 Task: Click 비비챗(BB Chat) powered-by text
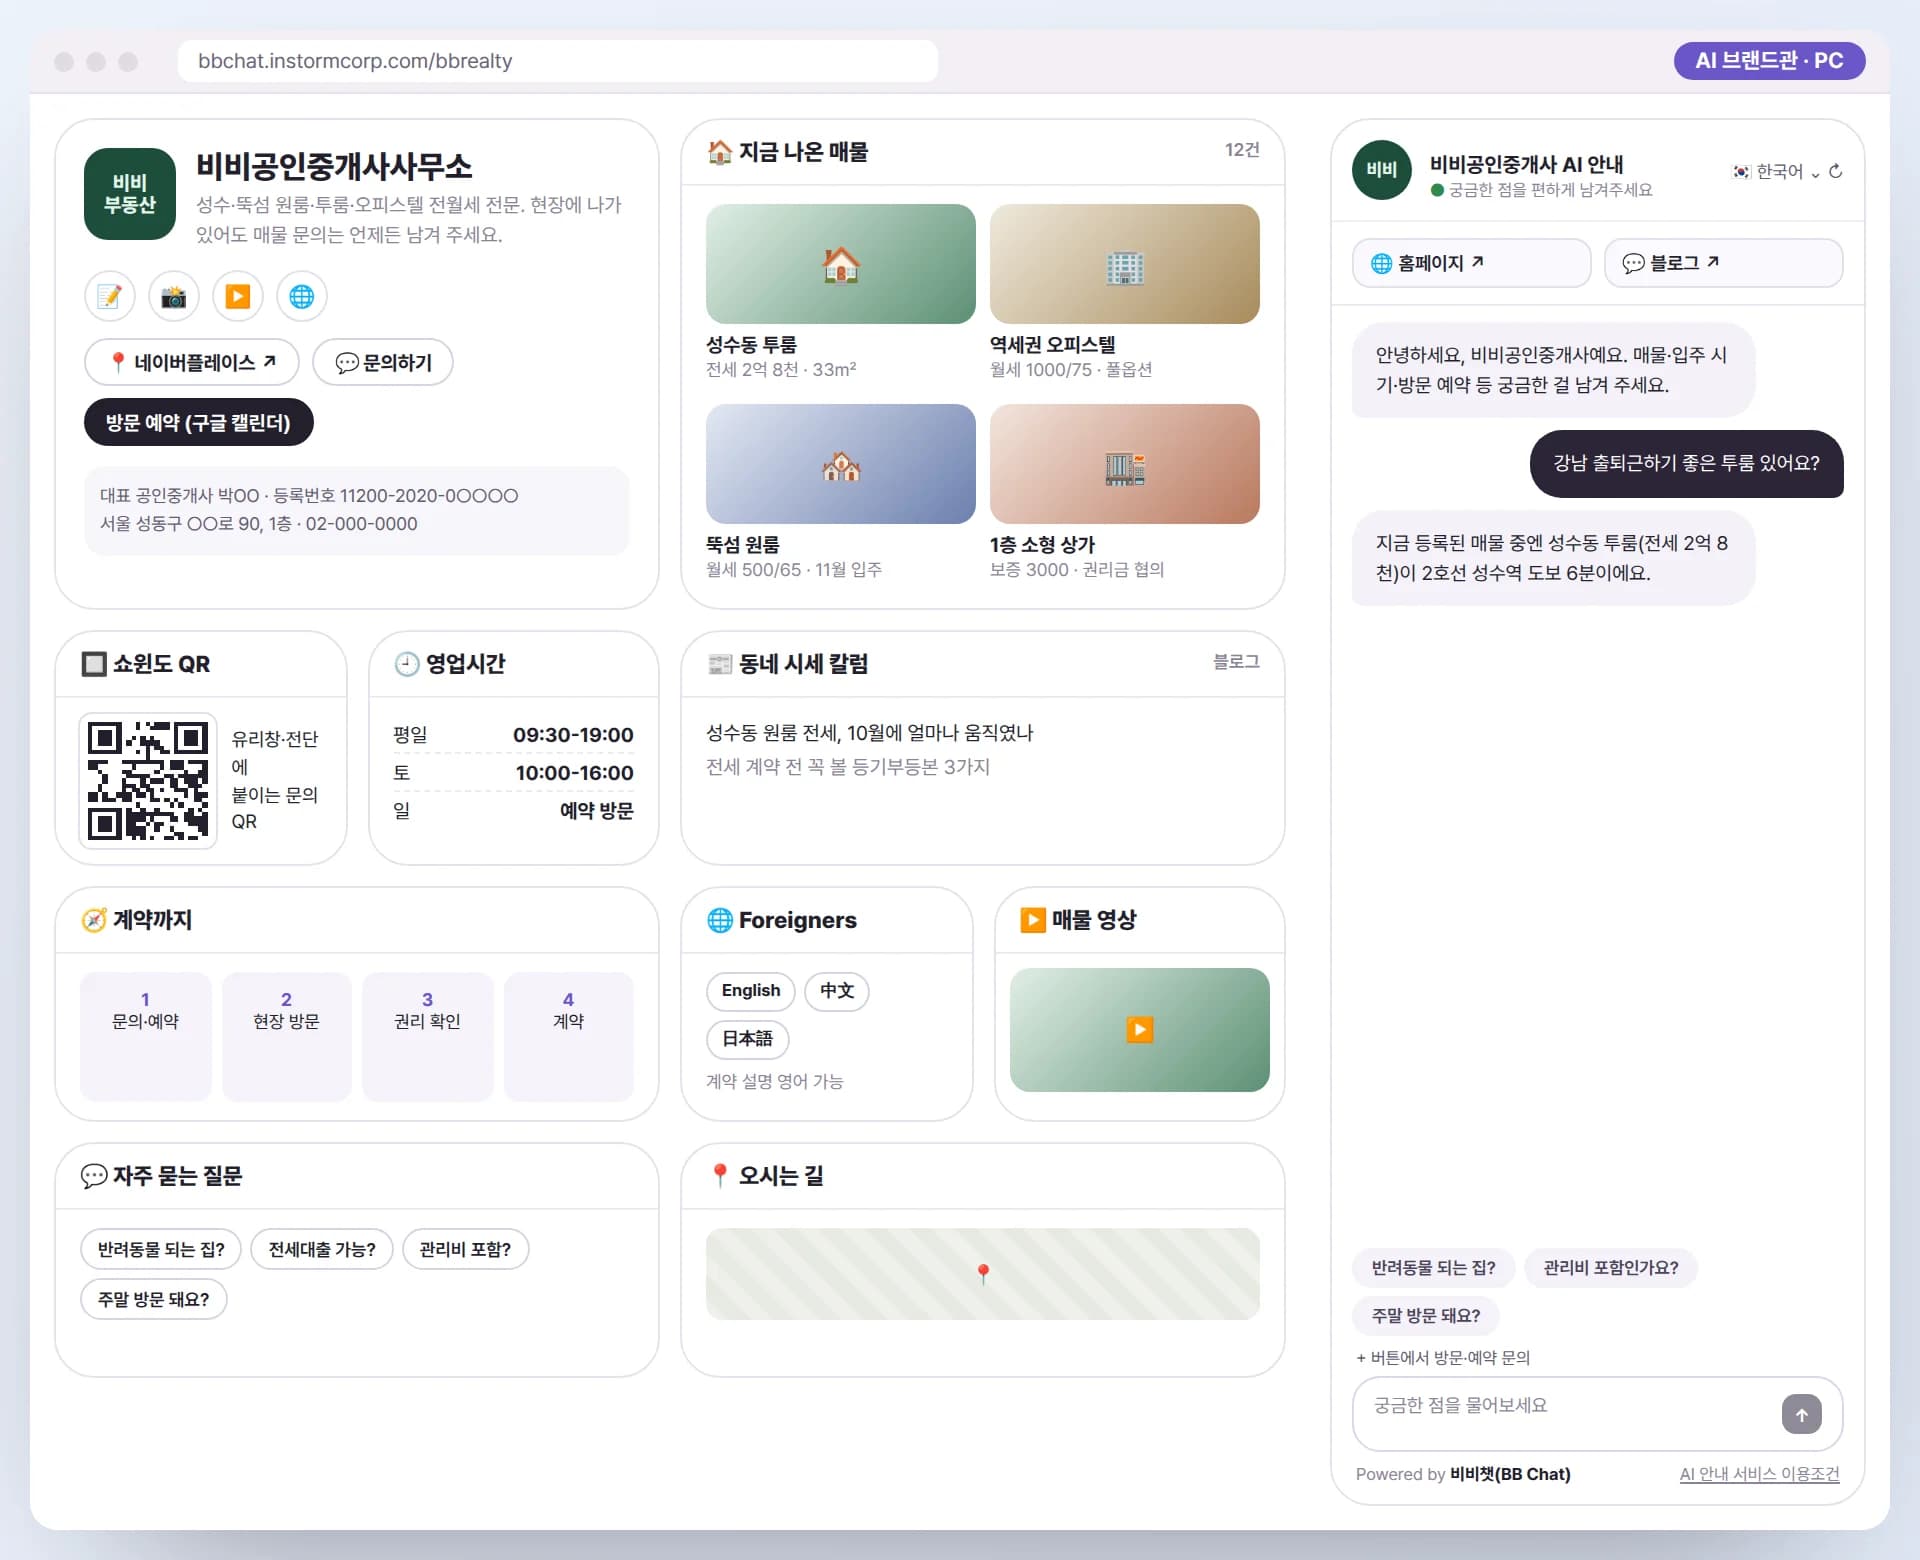point(1510,1474)
